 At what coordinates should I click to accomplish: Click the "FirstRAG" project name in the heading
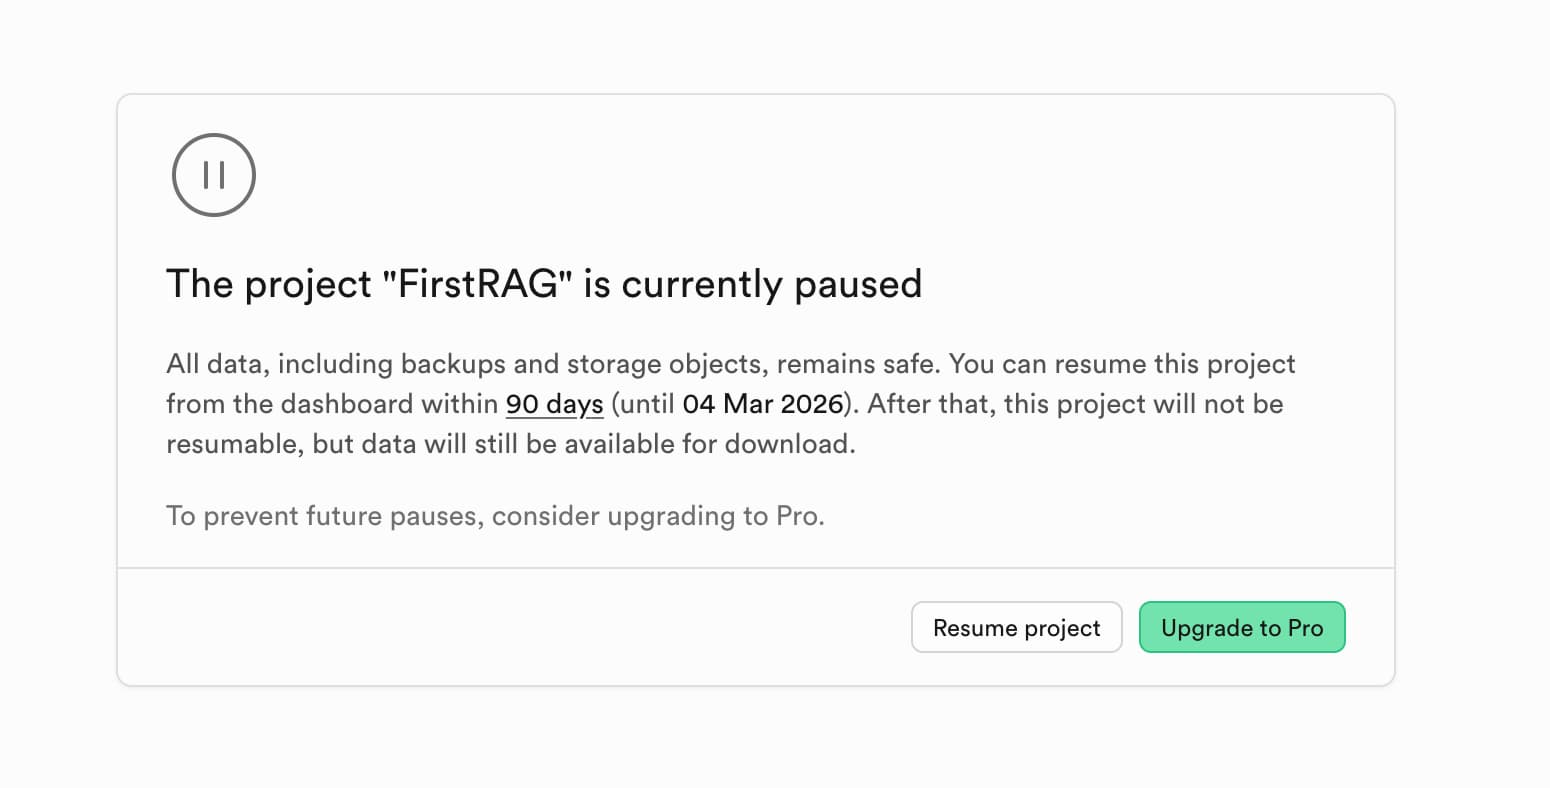click(x=478, y=284)
